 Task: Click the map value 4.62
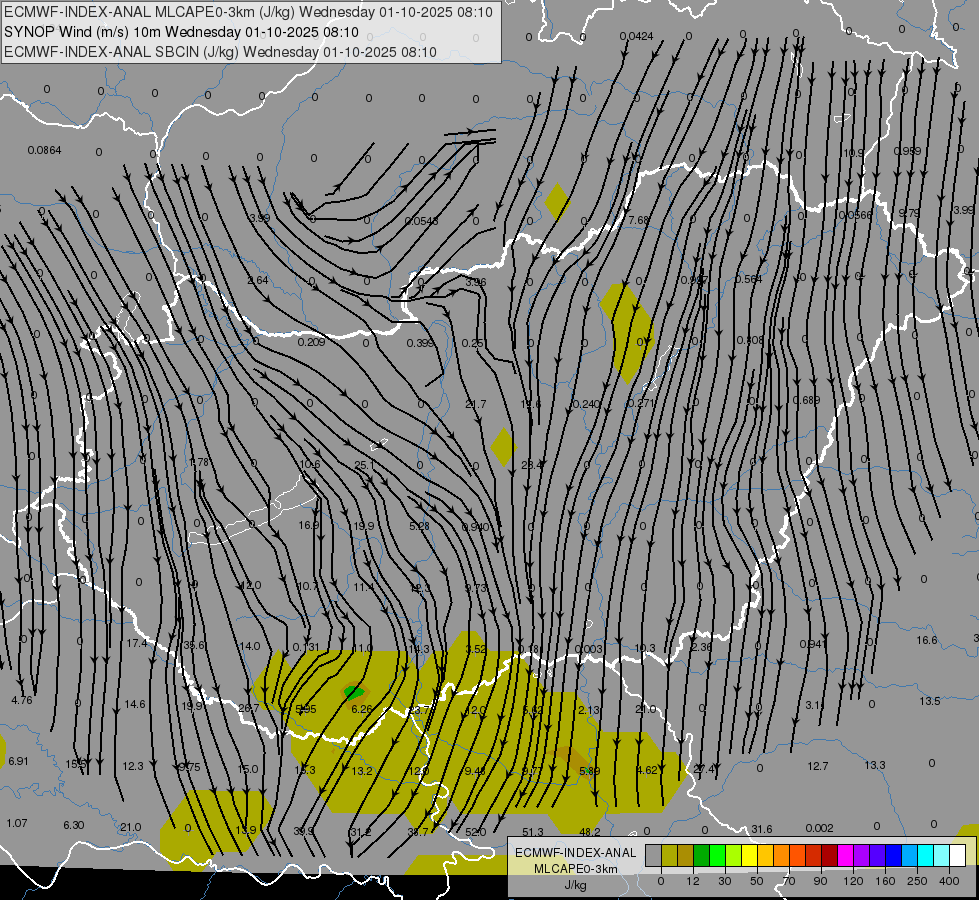(647, 771)
